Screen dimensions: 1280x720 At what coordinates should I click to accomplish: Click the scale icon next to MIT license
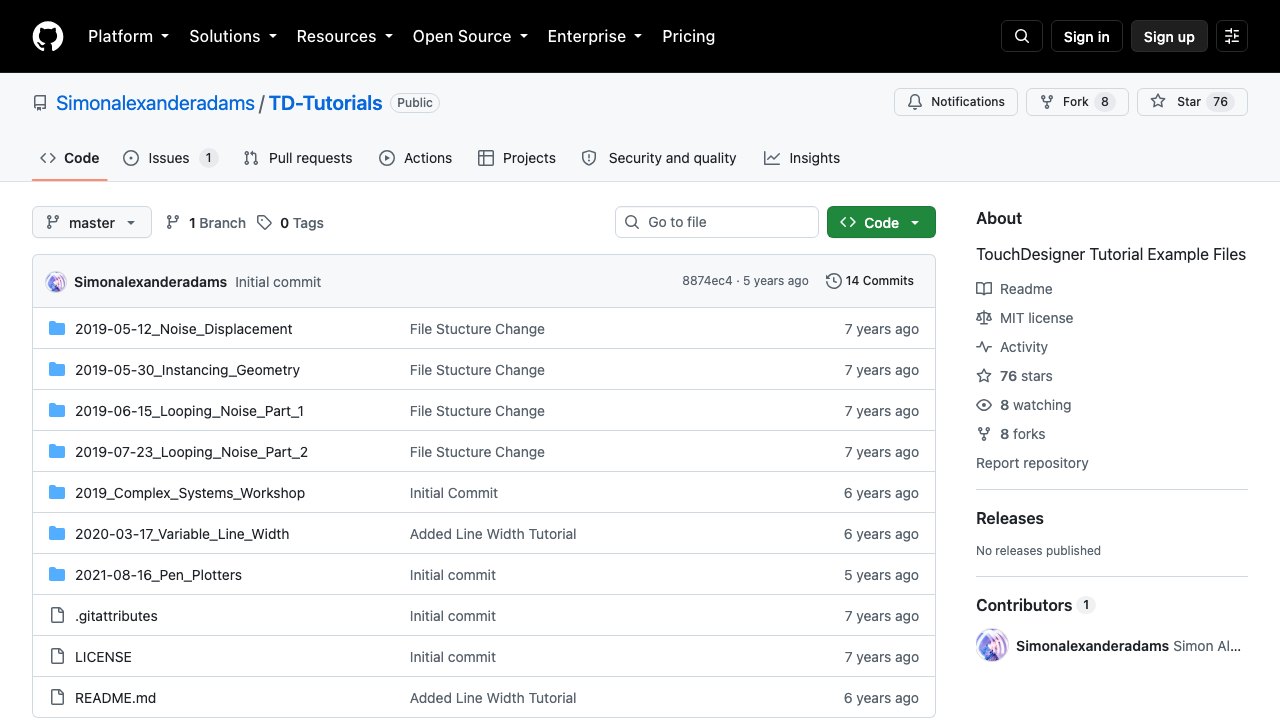[x=984, y=318]
